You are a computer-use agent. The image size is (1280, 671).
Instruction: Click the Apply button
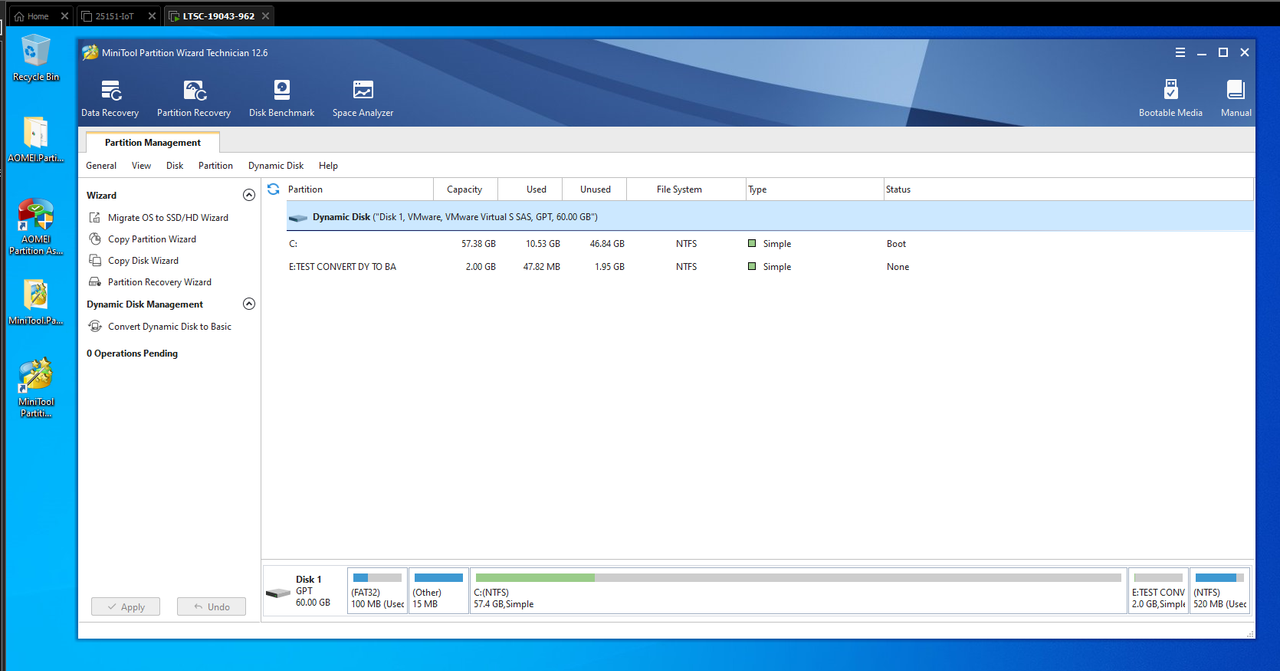[x=125, y=607]
